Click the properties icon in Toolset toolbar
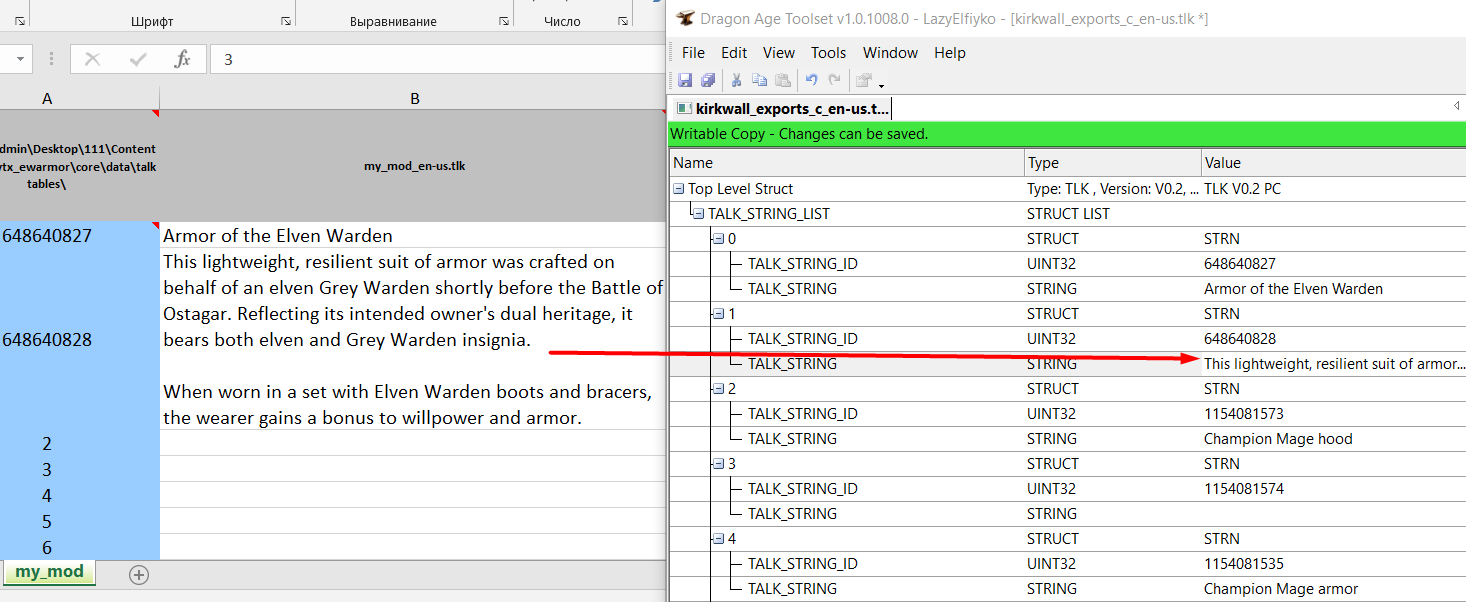This screenshot has height=602, width=1466. coord(864,80)
